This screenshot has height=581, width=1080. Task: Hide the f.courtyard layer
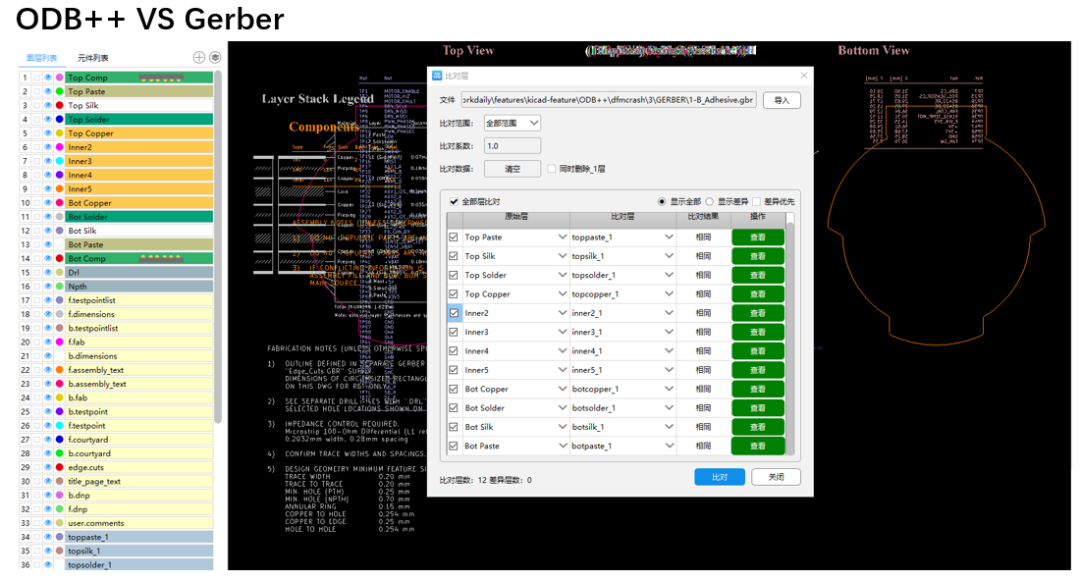[48, 439]
